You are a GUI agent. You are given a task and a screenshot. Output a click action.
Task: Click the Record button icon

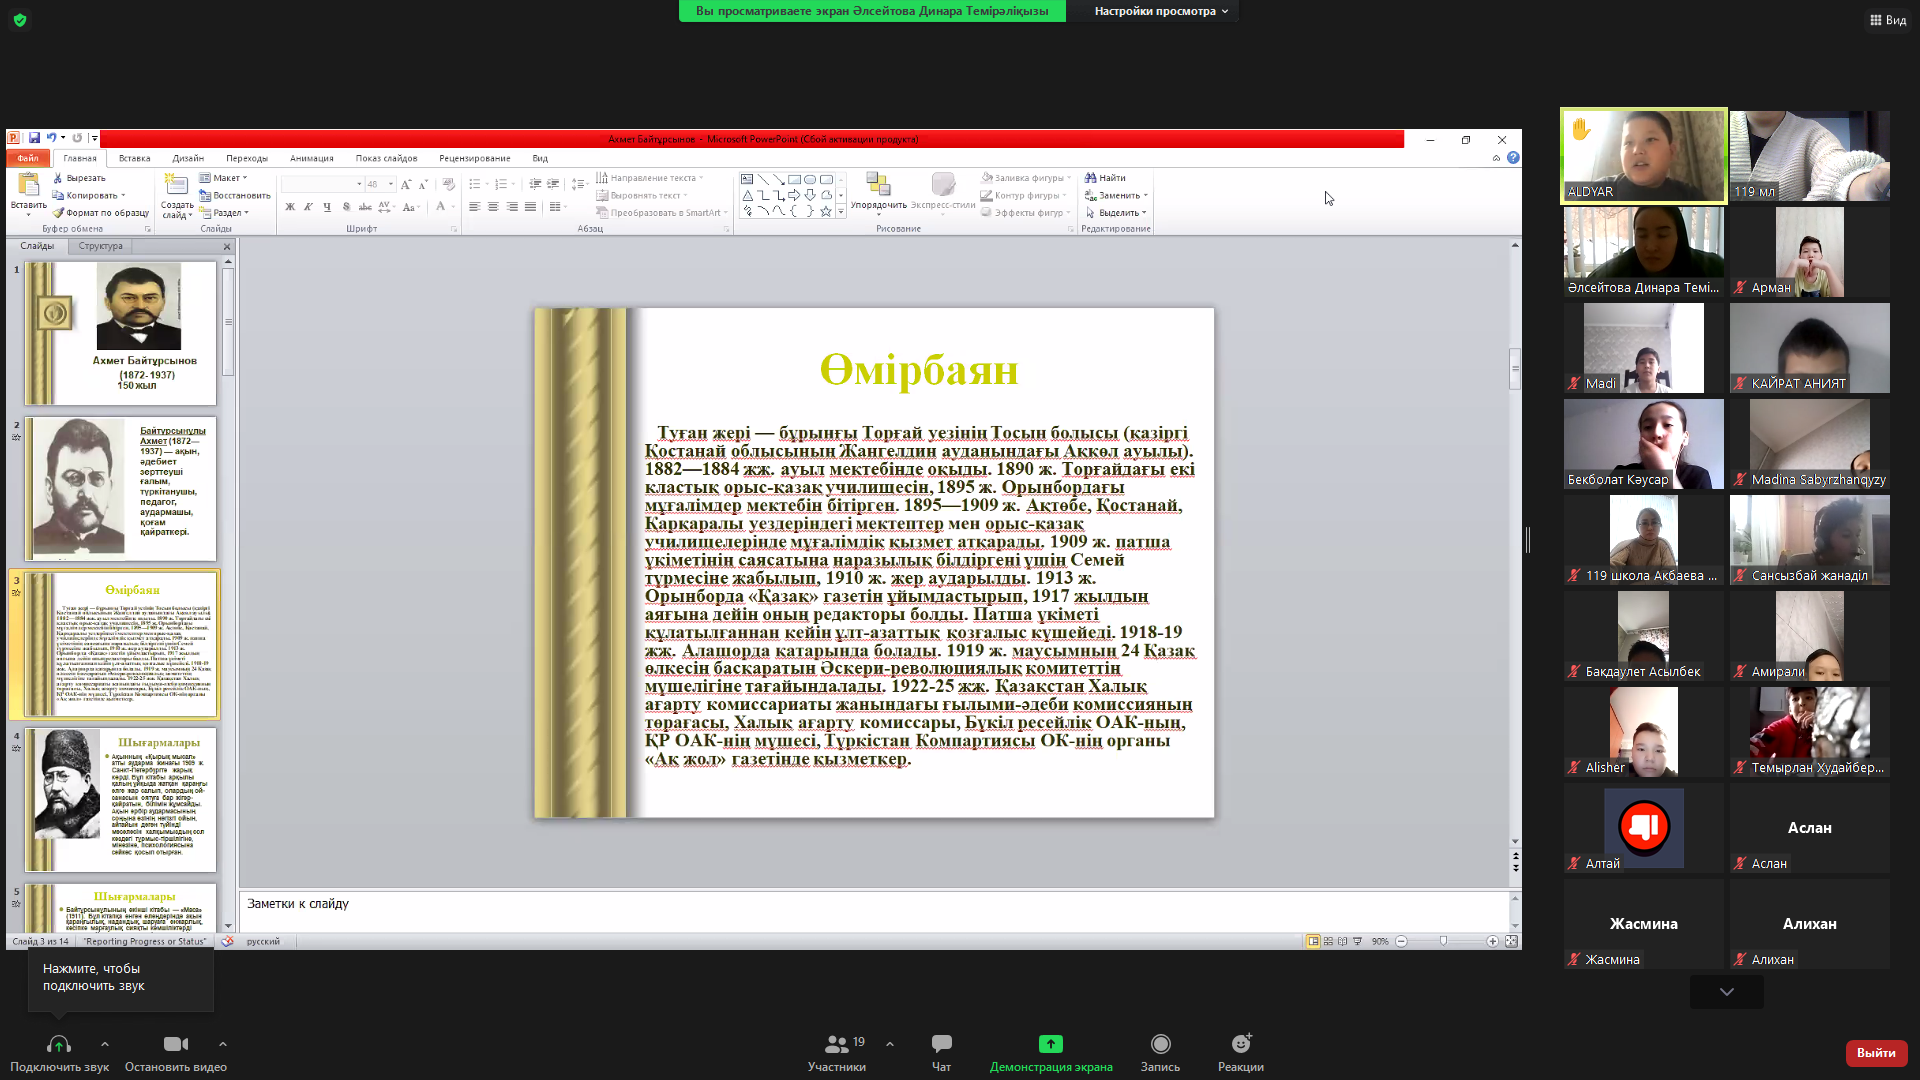tap(1160, 1045)
